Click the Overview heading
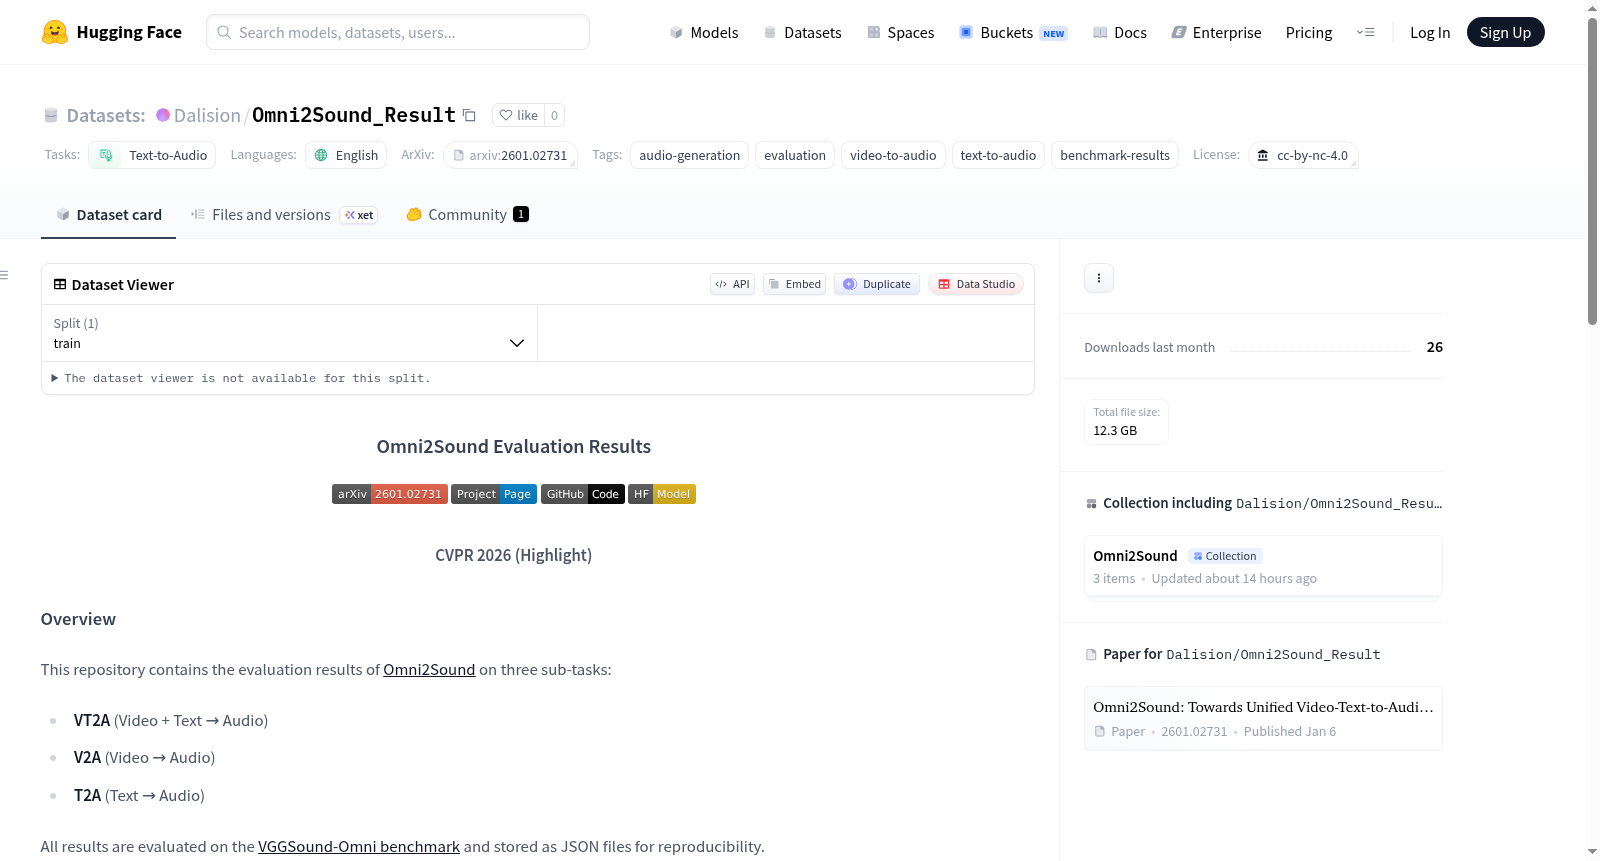This screenshot has height=861, width=1600. pyautogui.click(x=78, y=619)
